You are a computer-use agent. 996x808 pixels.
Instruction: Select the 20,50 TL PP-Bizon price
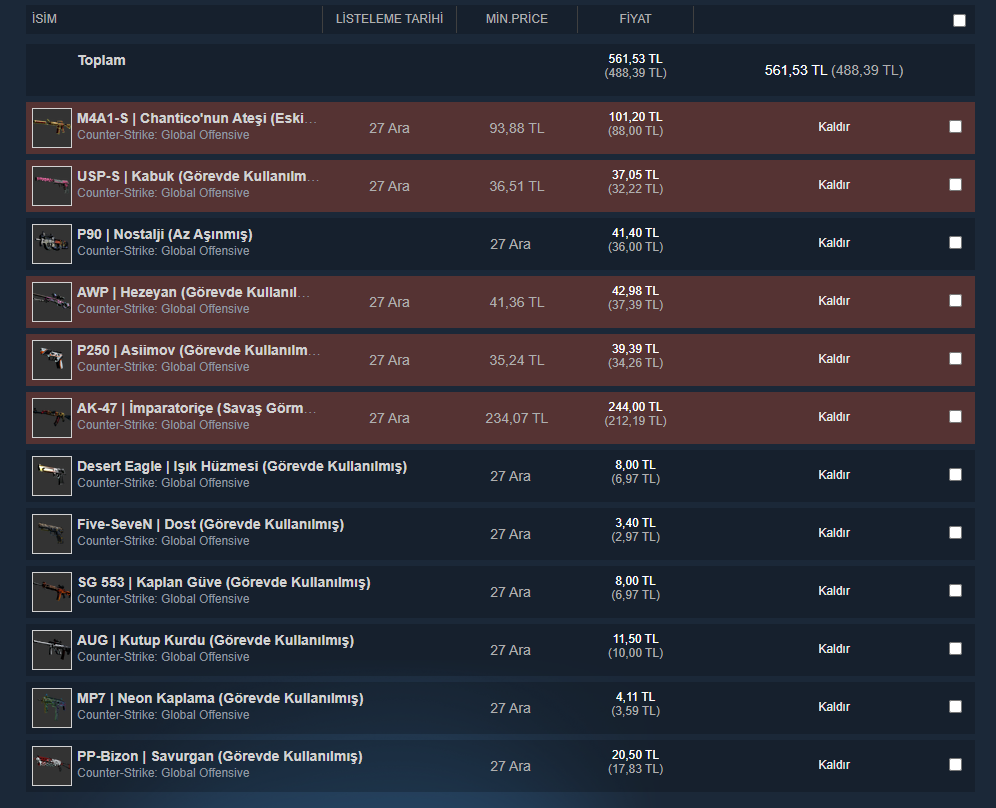tap(635, 755)
